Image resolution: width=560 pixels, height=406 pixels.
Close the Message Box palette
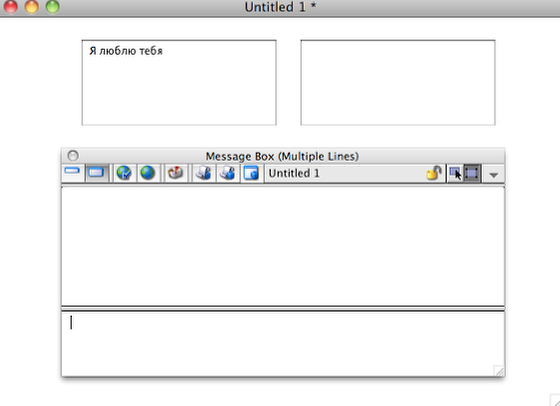pos(73,156)
